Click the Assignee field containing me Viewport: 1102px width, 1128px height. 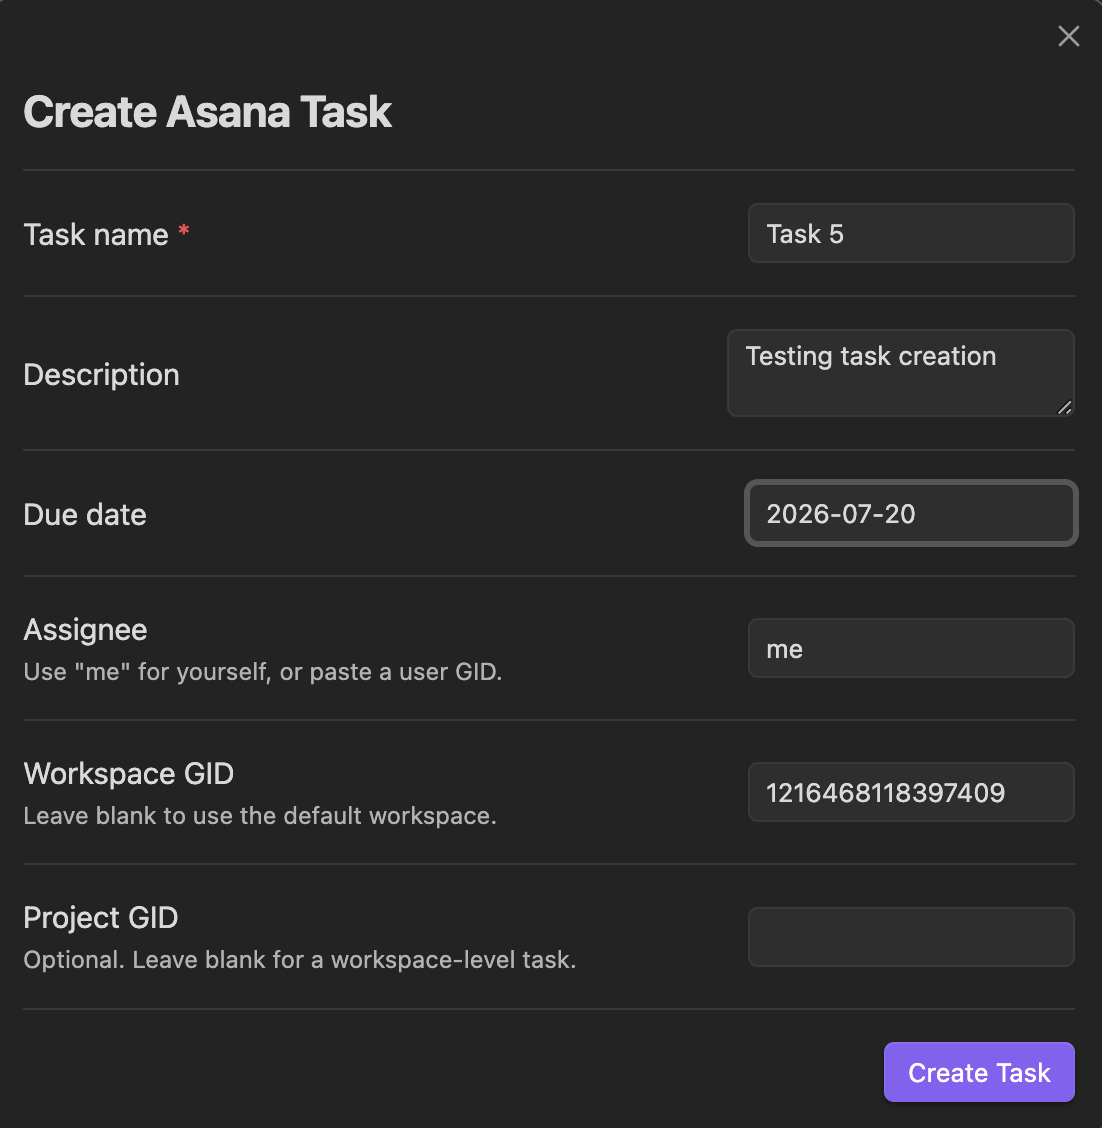[x=911, y=648]
